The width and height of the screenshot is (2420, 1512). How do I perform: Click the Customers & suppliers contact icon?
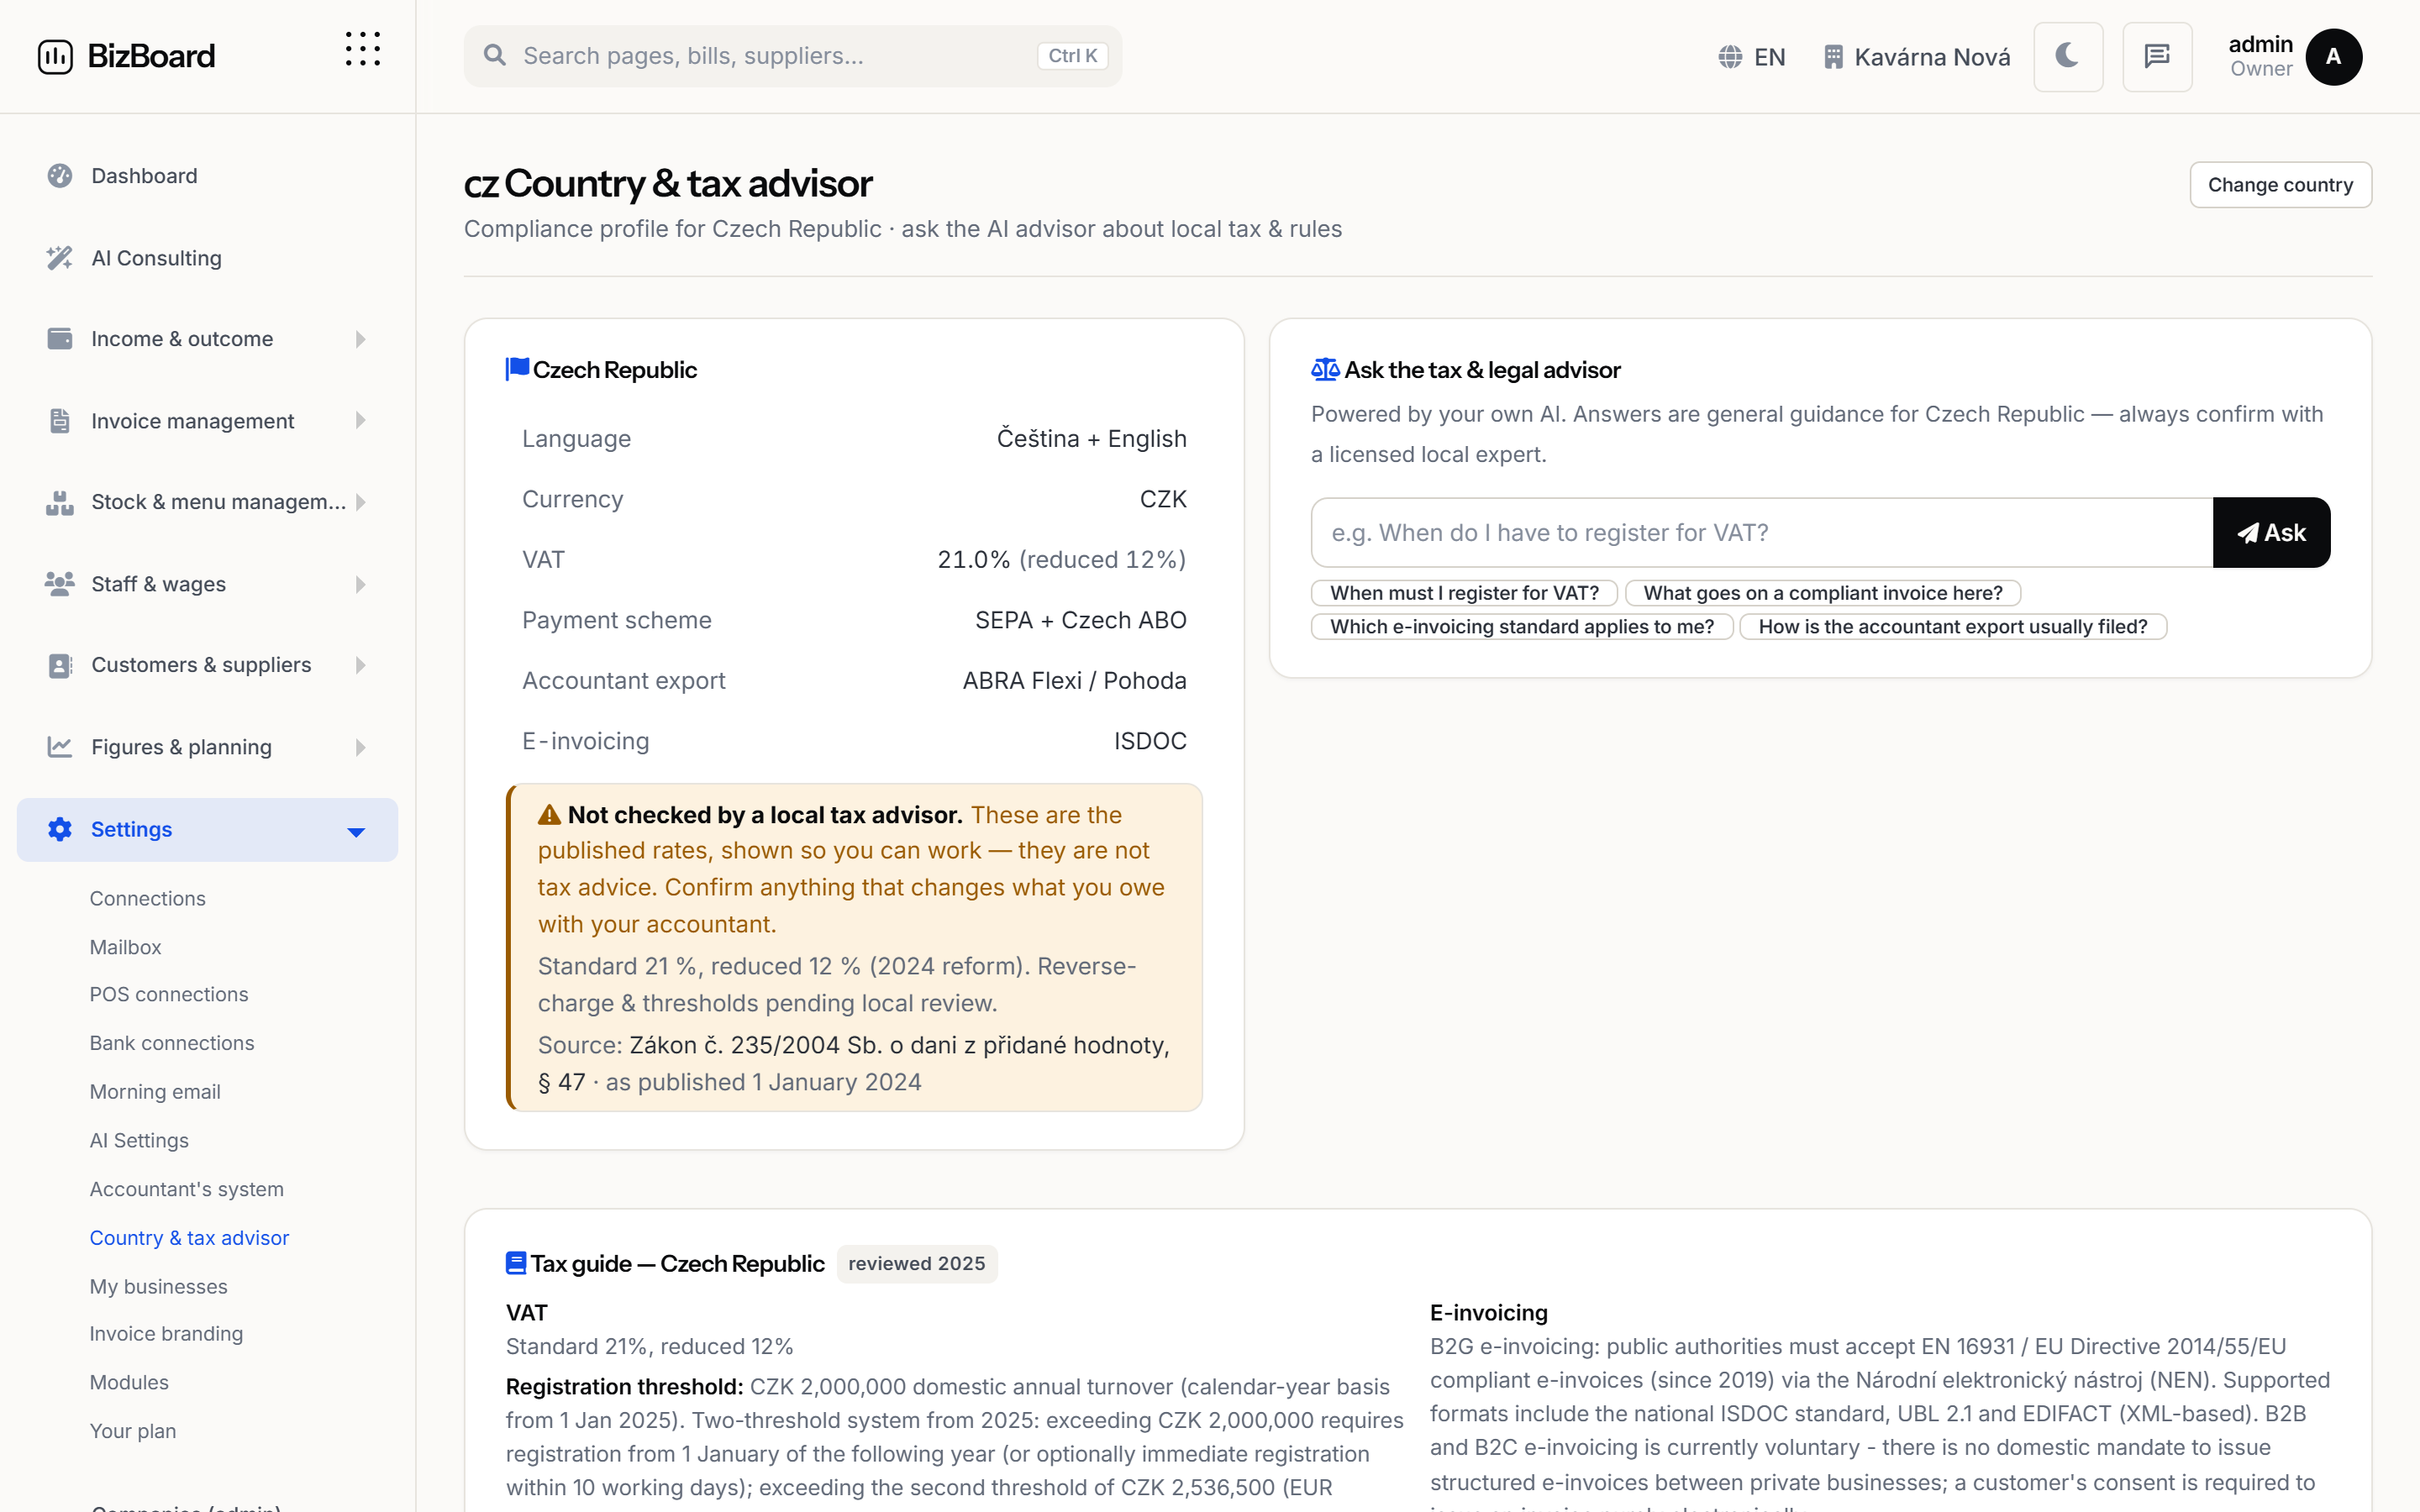[x=60, y=665]
